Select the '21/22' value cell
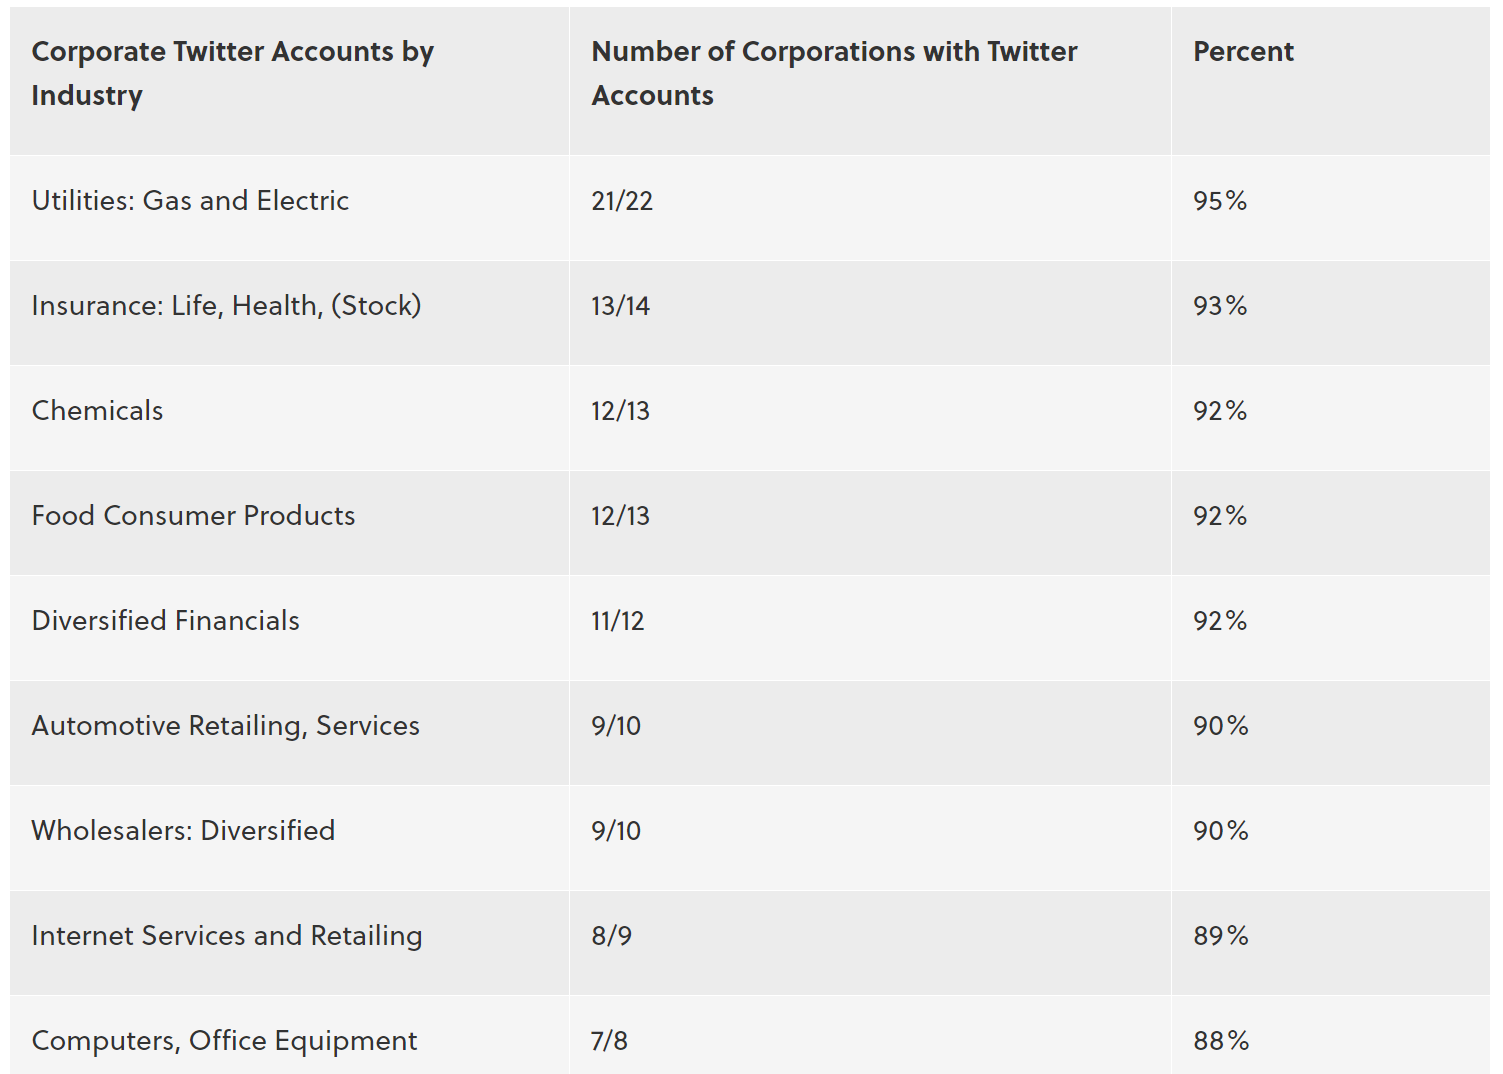Image resolution: width=1503 pixels, height=1074 pixels. point(622,201)
